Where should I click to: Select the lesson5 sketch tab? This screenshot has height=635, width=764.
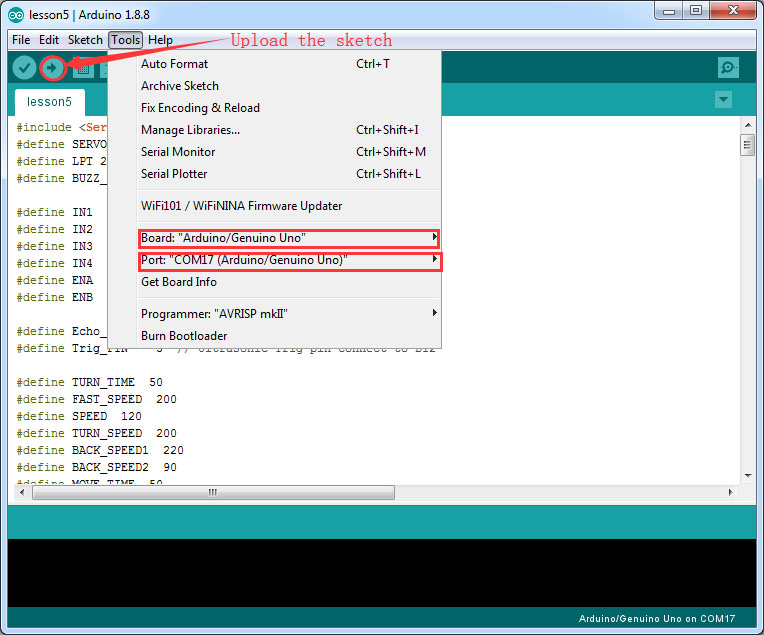click(49, 102)
